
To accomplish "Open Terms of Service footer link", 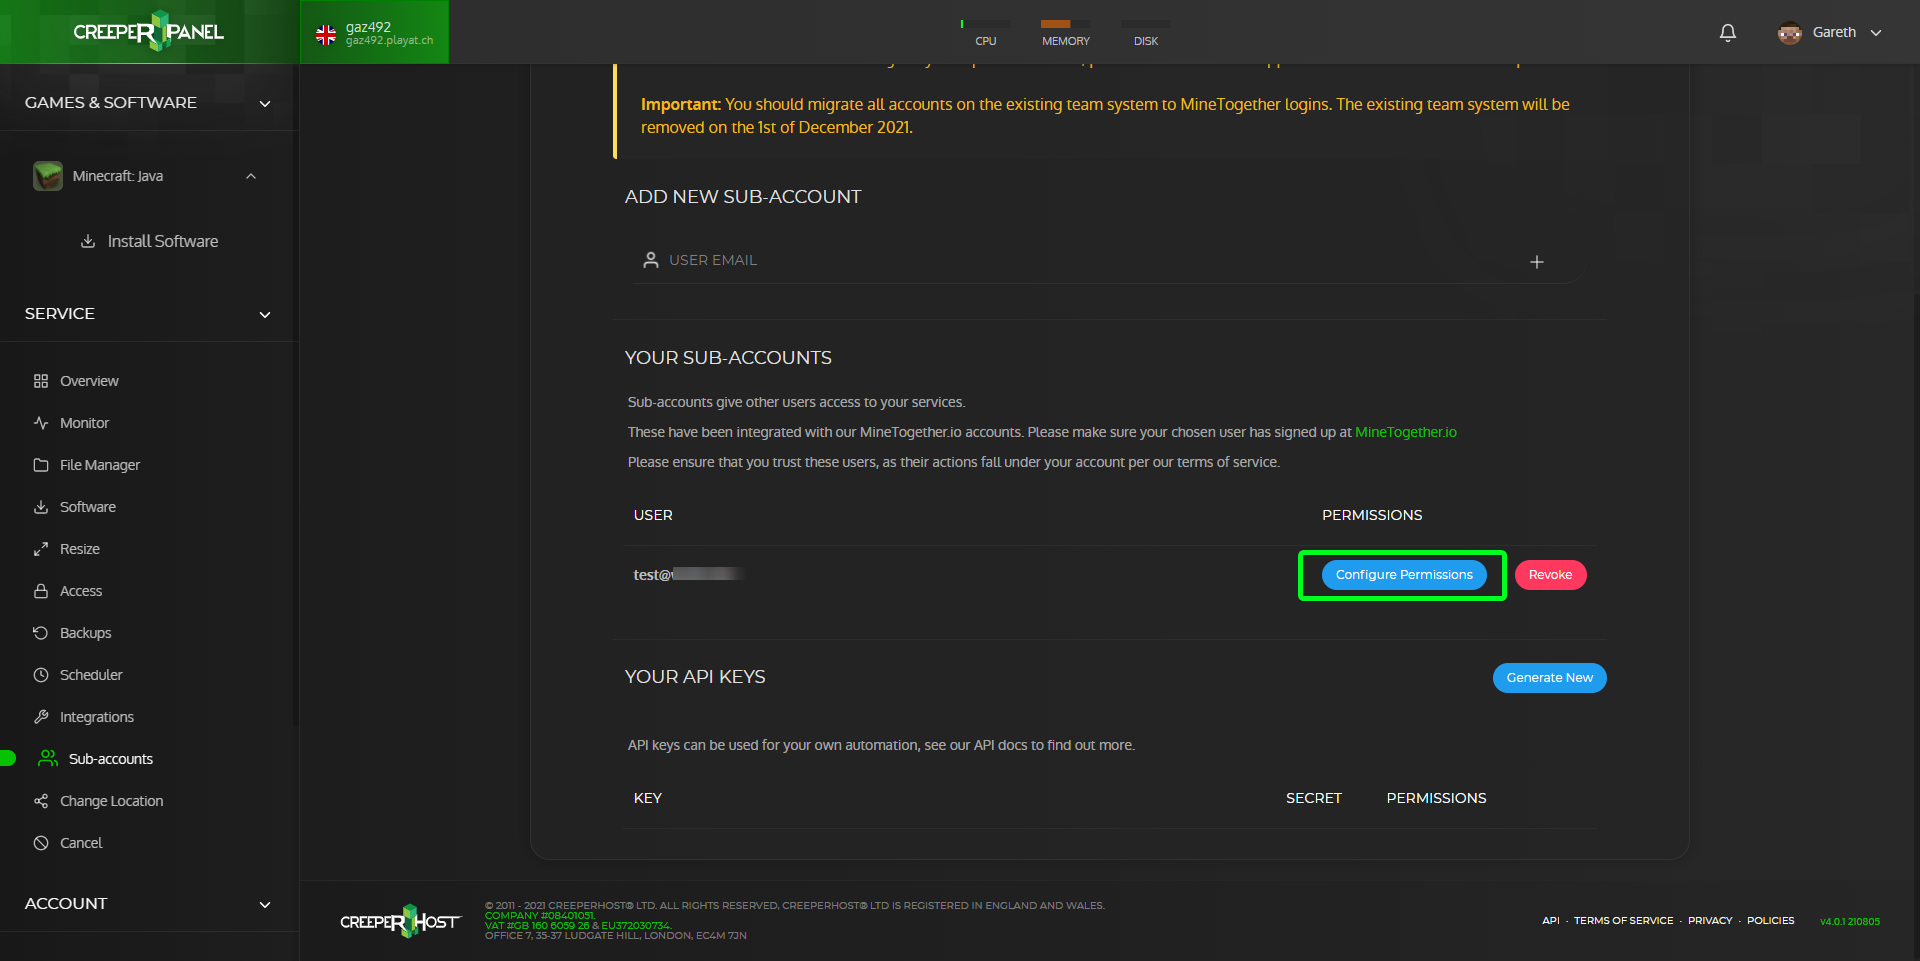I will click(x=1623, y=920).
